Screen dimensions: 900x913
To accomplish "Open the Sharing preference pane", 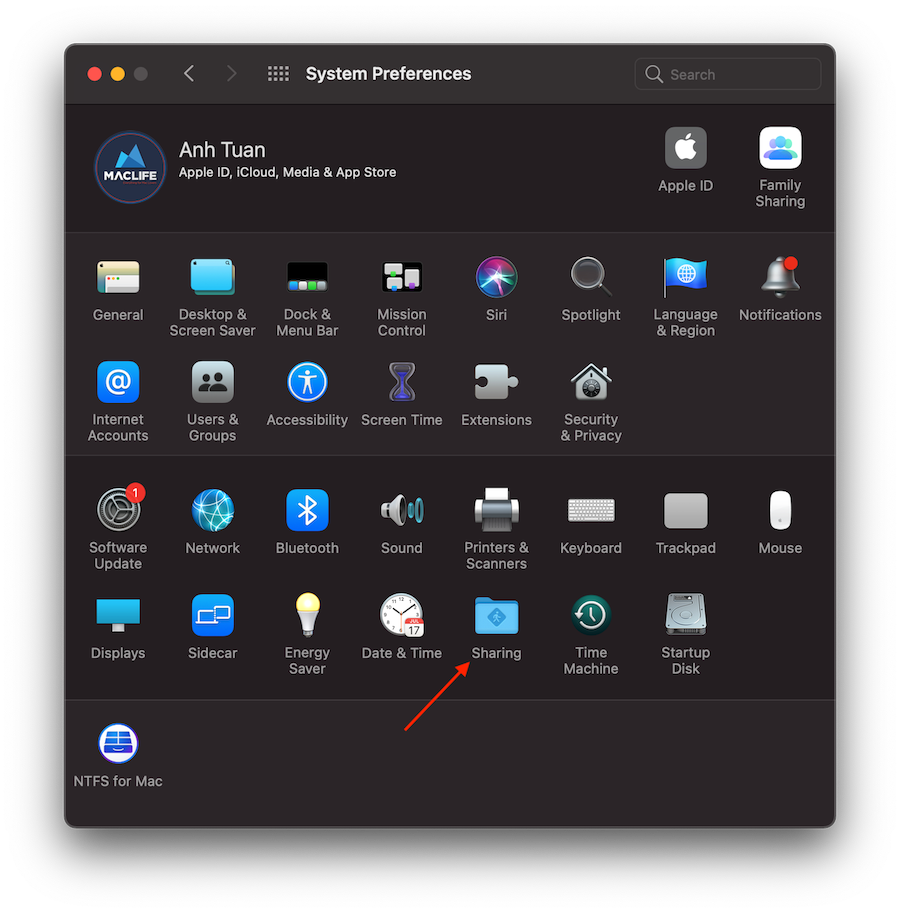I will (496, 616).
